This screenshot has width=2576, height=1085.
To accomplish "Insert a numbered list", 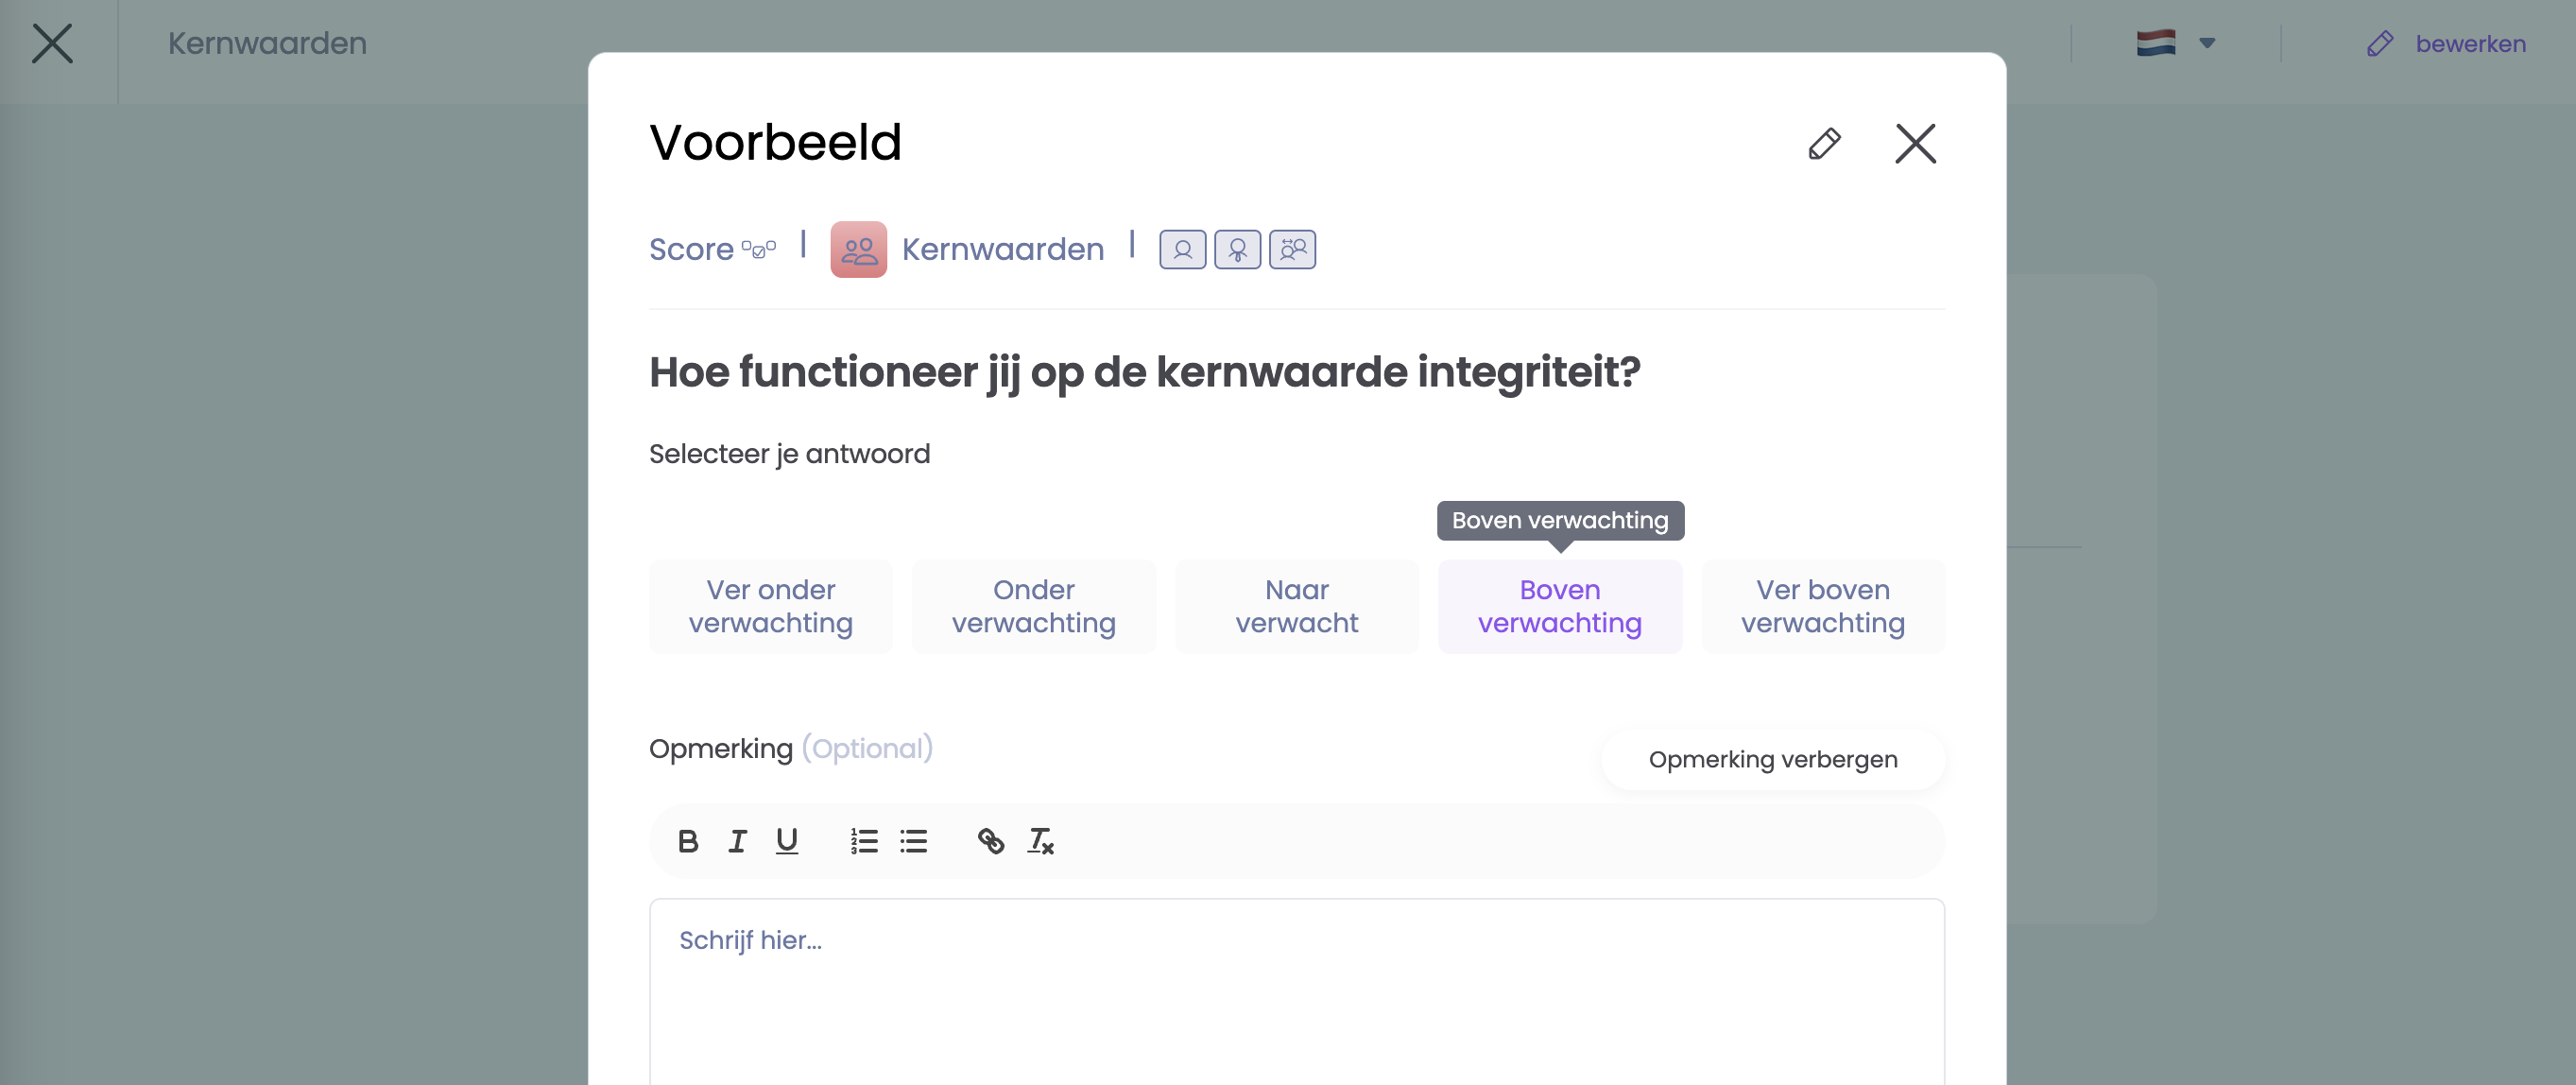I will point(864,841).
